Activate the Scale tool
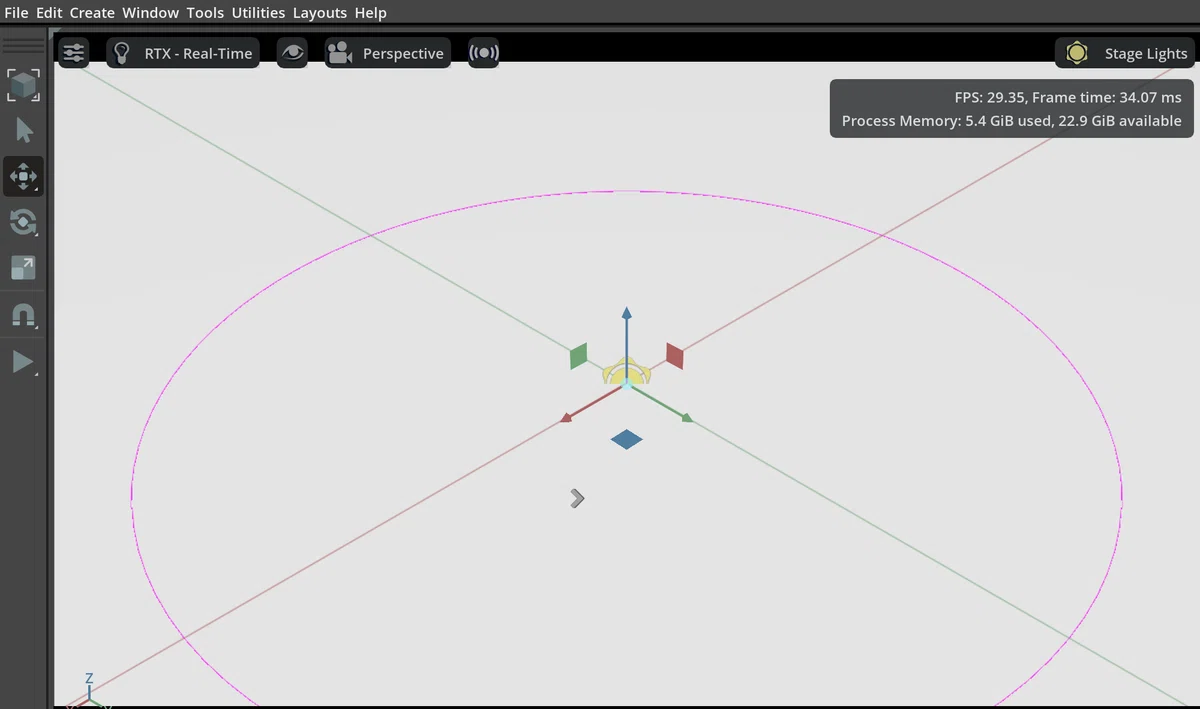The image size is (1200, 709). [x=24, y=268]
